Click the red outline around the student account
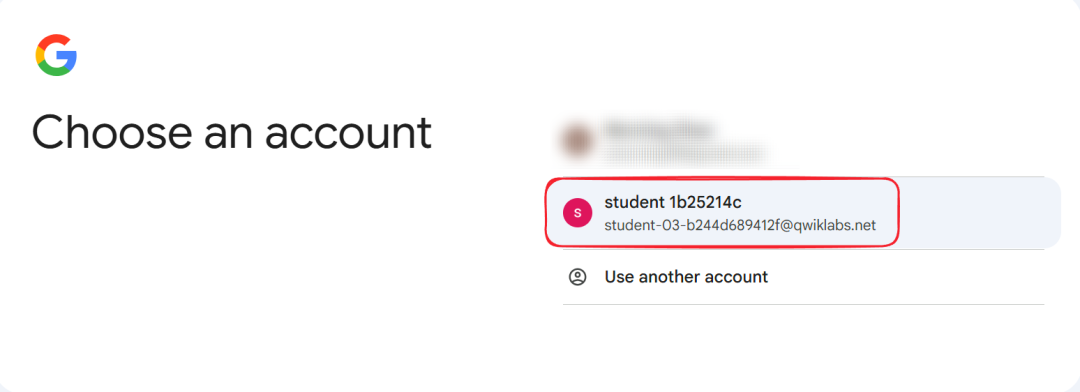 pyautogui.click(x=722, y=180)
